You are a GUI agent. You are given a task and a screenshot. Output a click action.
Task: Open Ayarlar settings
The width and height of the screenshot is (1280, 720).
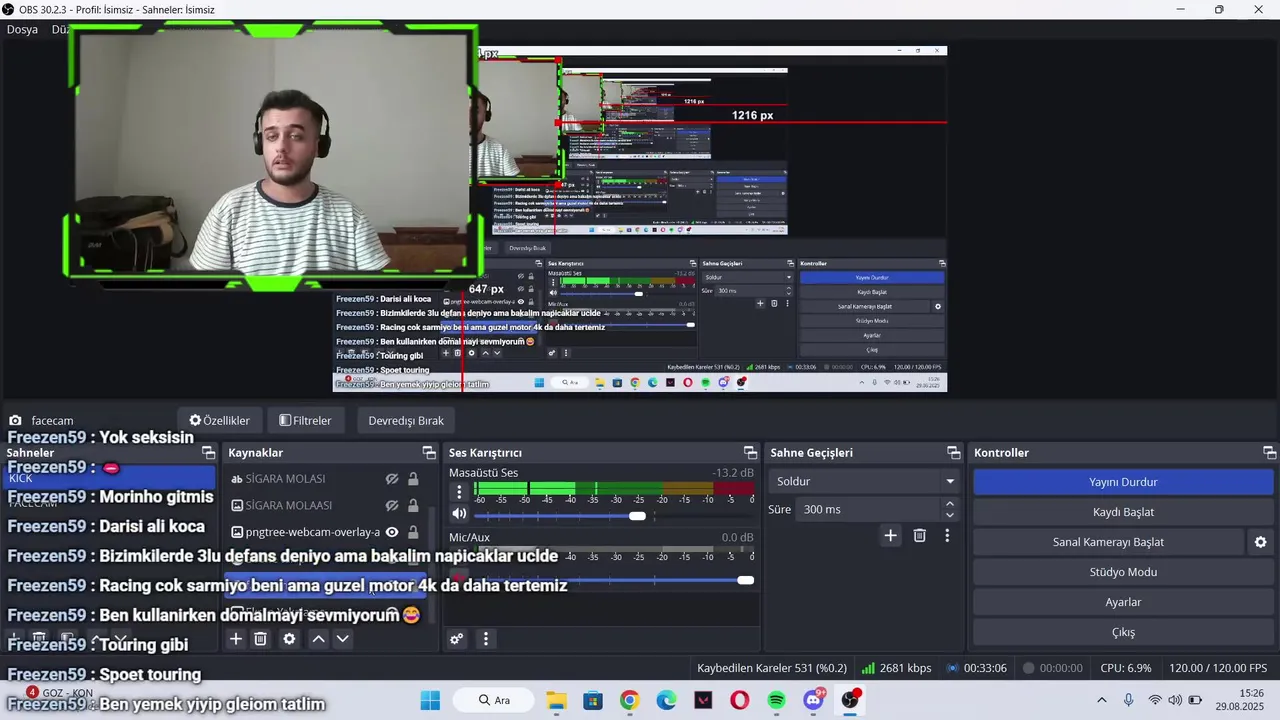click(x=1123, y=602)
